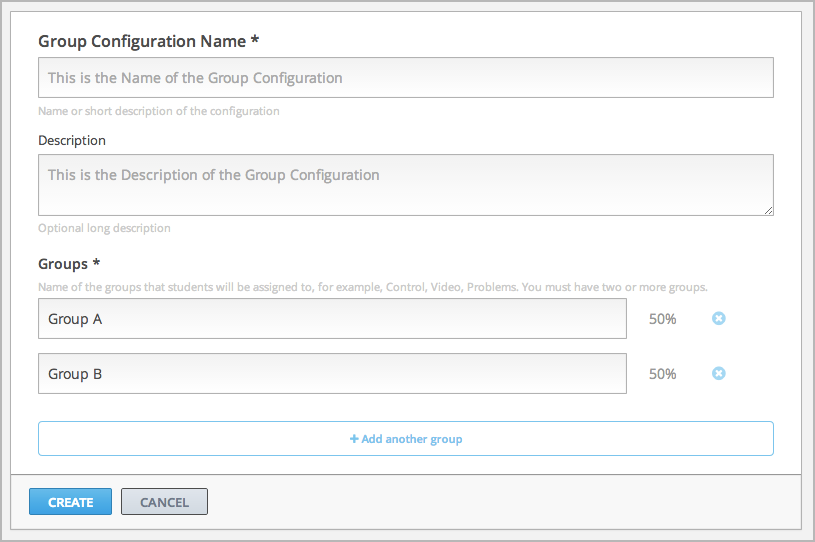The height and width of the screenshot is (542, 815).
Task: Select the Group A name field
Action: (x=332, y=319)
